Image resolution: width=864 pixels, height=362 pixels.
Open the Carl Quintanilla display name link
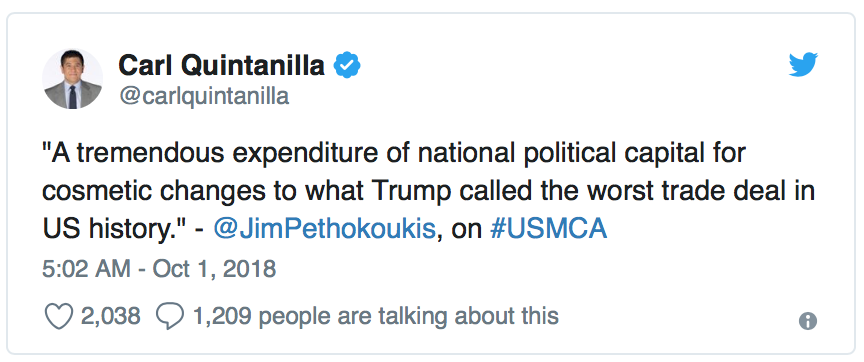point(222,65)
